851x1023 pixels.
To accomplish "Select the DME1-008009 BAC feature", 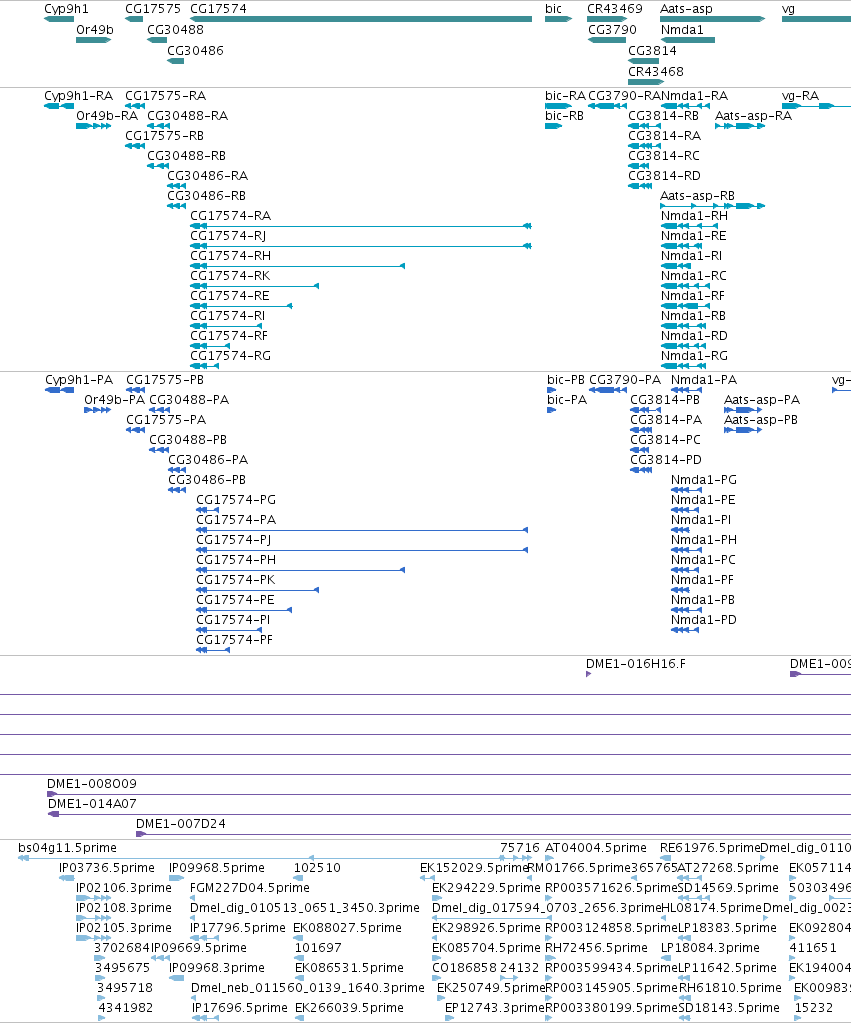I will pos(449,794).
